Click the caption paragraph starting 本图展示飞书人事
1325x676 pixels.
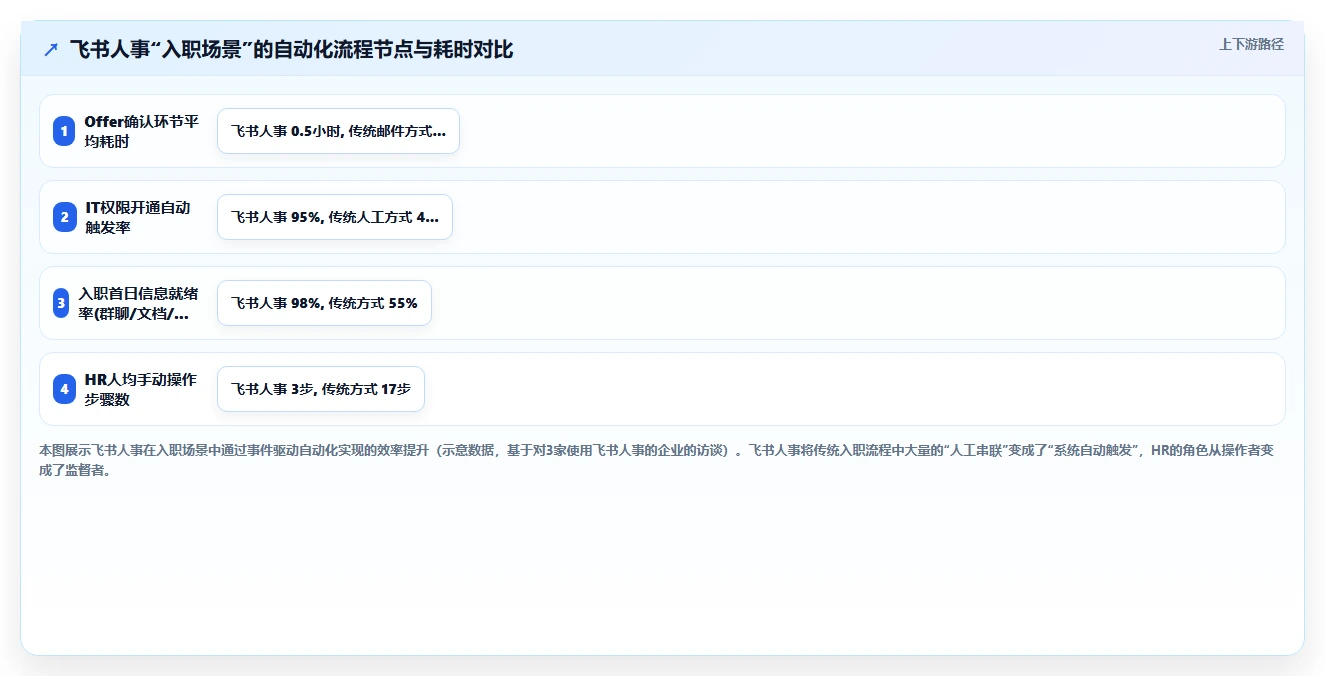pyautogui.click(x=657, y=461)
